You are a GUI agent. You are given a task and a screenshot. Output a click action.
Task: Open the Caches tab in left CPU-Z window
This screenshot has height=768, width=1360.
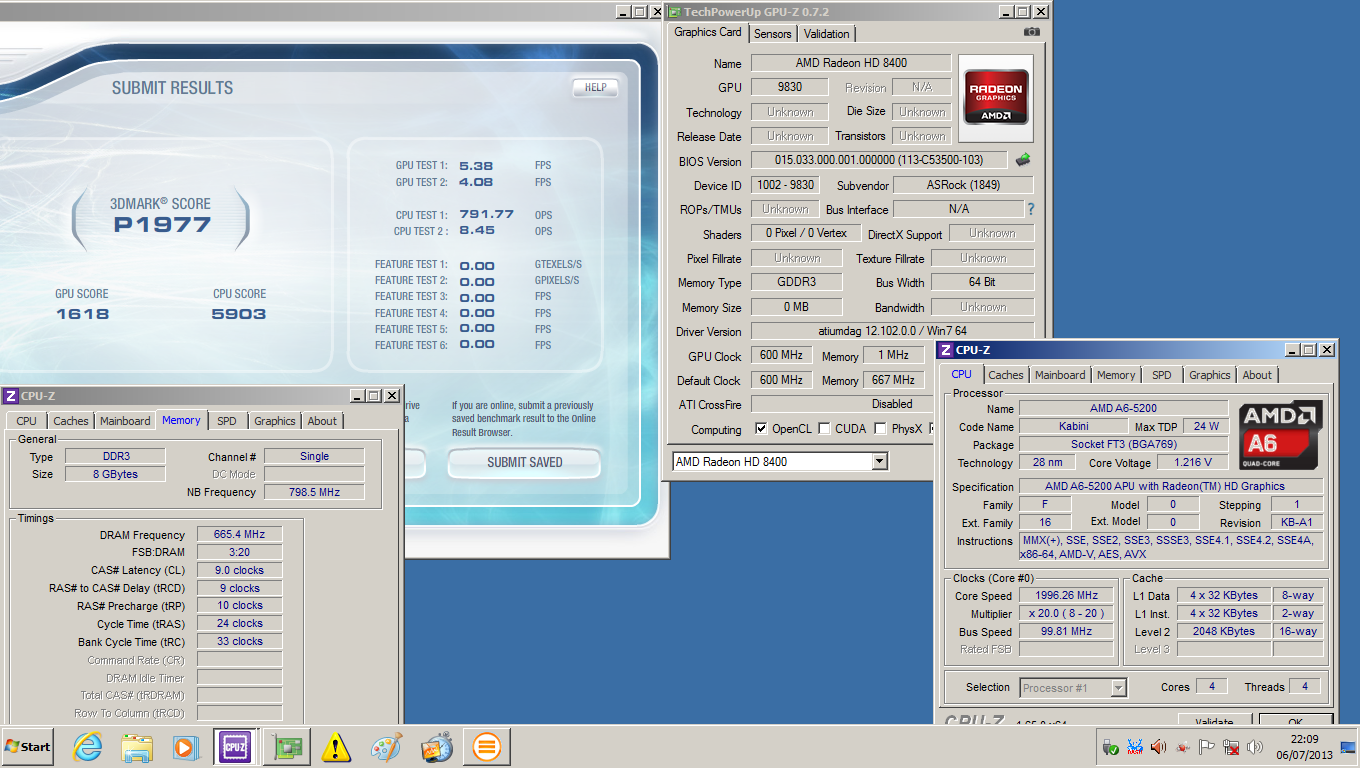71,421
